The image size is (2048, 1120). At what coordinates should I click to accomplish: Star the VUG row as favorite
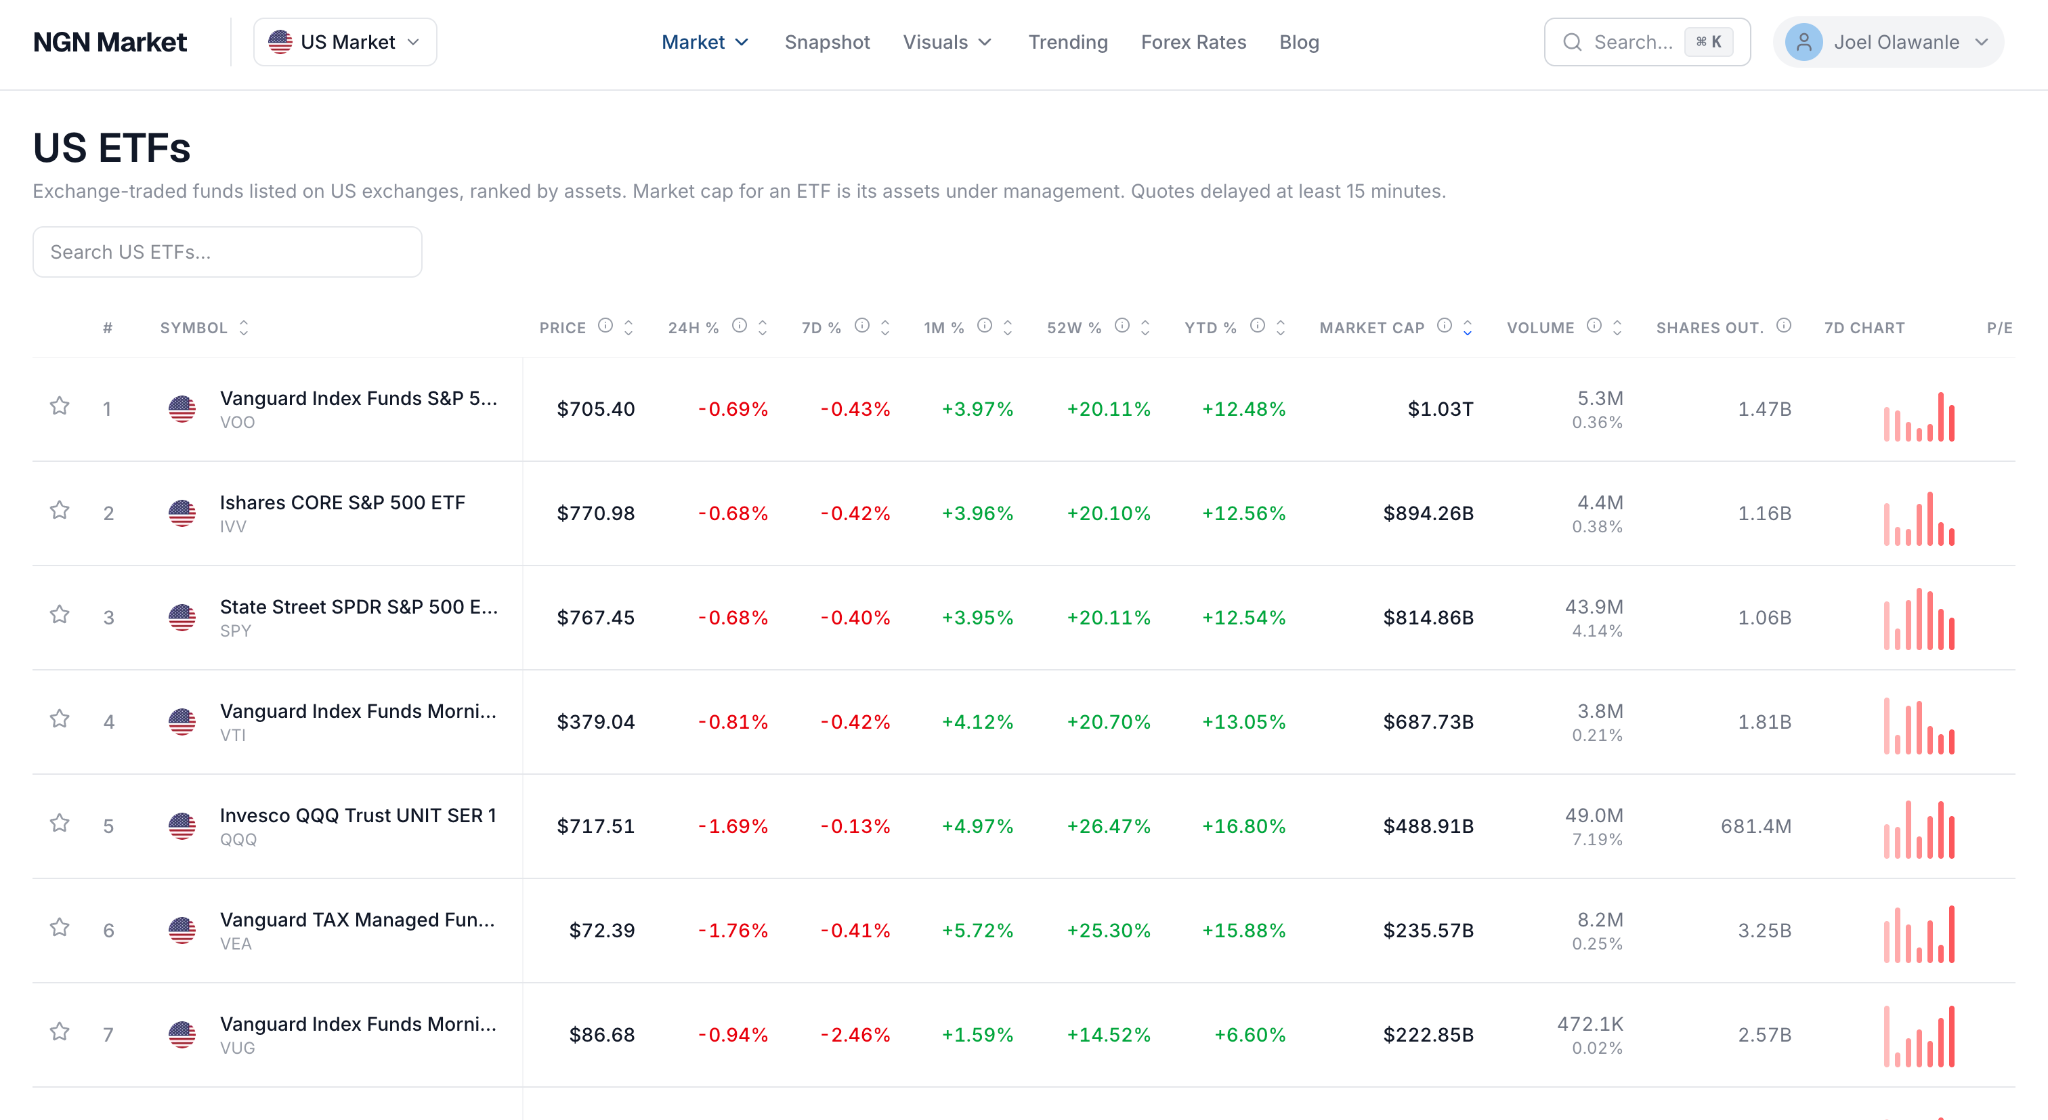coord(60,1032)
